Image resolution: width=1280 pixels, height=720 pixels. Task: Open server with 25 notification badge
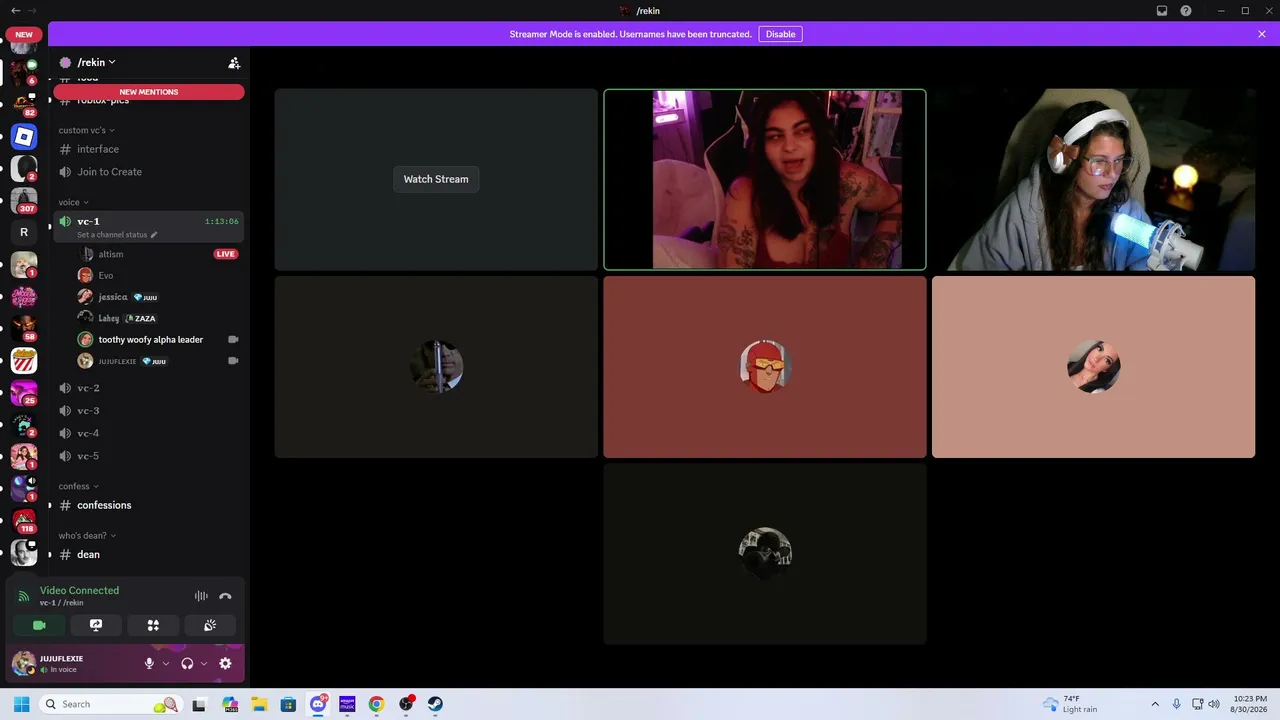(24, 392)
